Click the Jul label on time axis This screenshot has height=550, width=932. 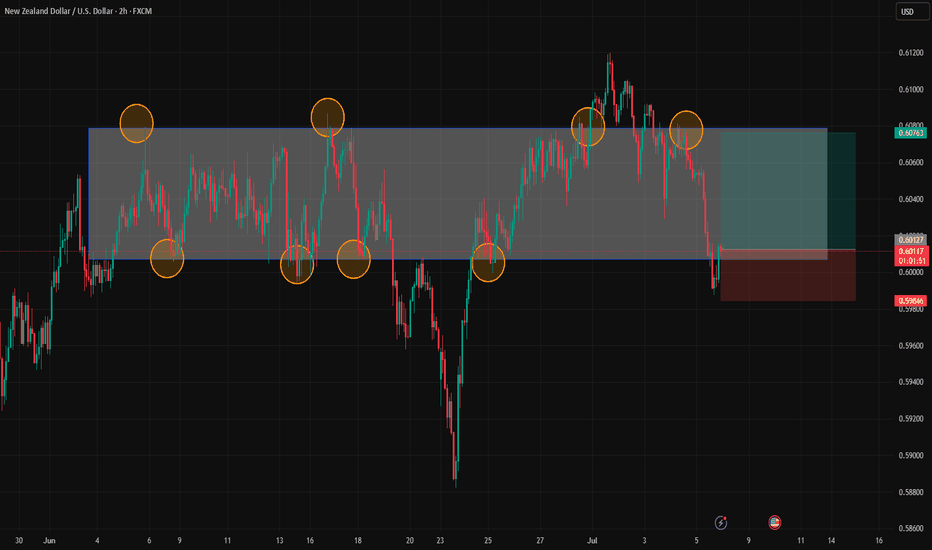[592, 540]
